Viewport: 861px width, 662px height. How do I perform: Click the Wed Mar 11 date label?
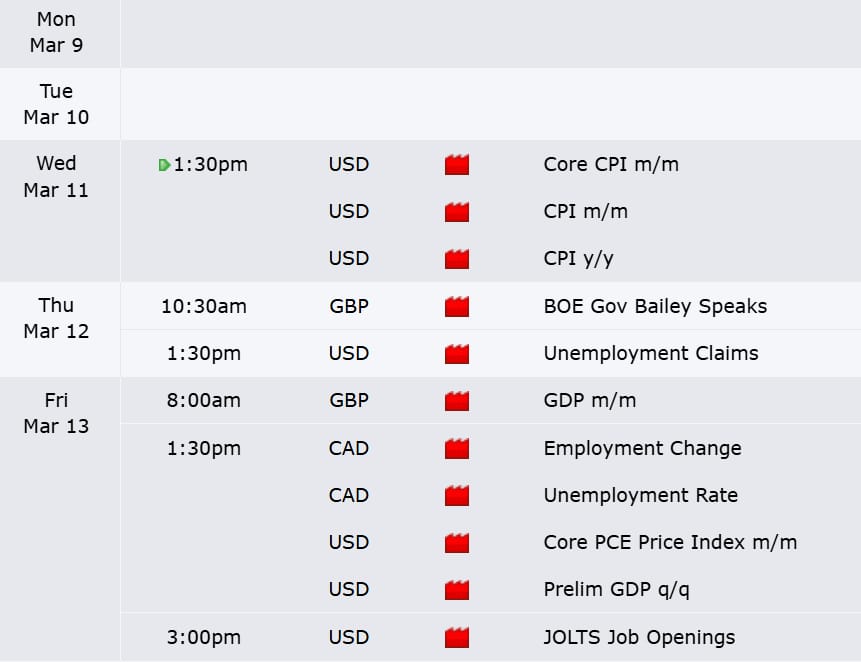[57, 176]
